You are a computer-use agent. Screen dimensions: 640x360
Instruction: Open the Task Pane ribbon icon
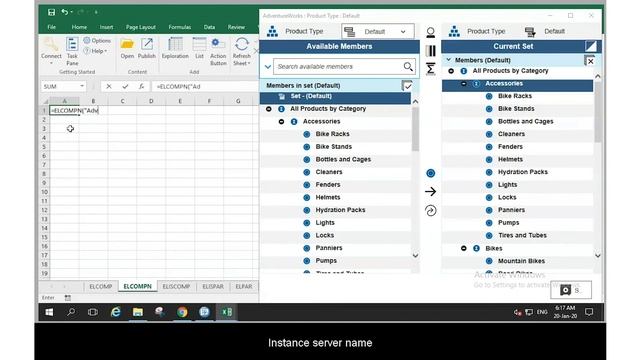tap(72, 51)
